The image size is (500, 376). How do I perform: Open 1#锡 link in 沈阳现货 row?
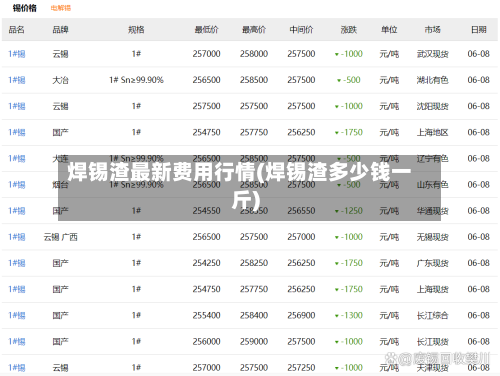click(x=17, y=106)
